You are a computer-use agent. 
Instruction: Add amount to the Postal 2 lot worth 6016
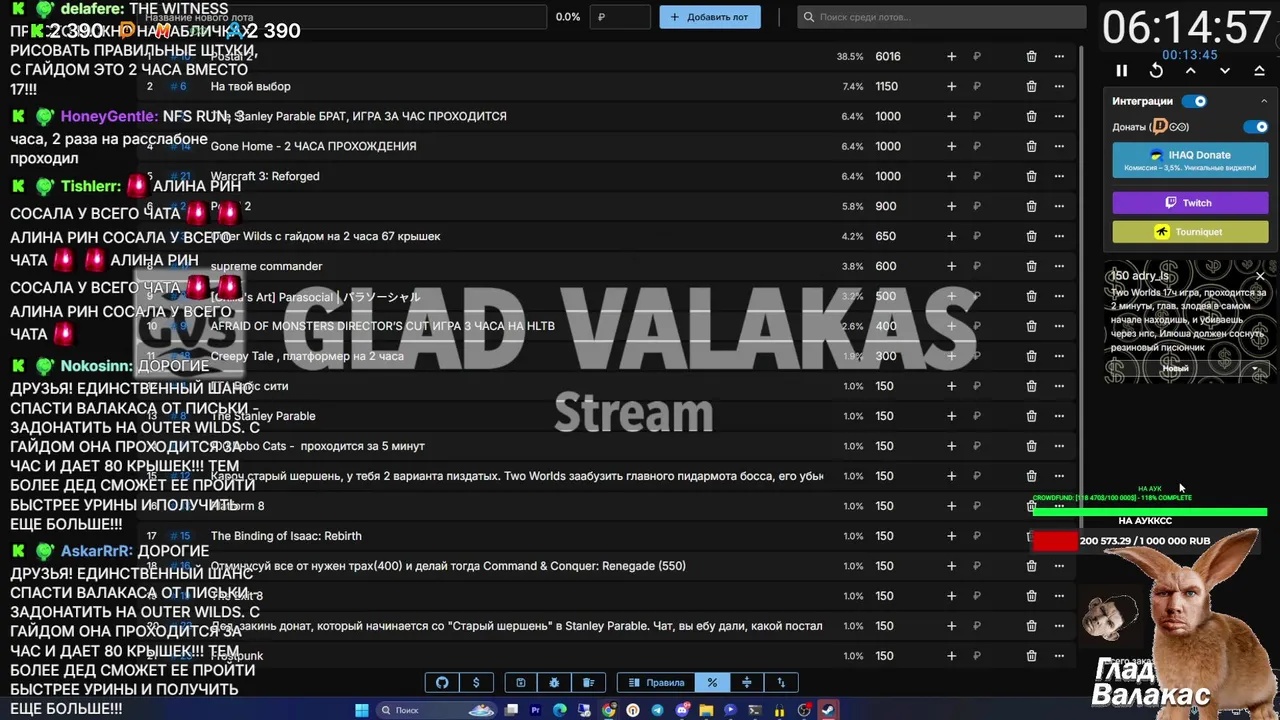coord(951,57)
